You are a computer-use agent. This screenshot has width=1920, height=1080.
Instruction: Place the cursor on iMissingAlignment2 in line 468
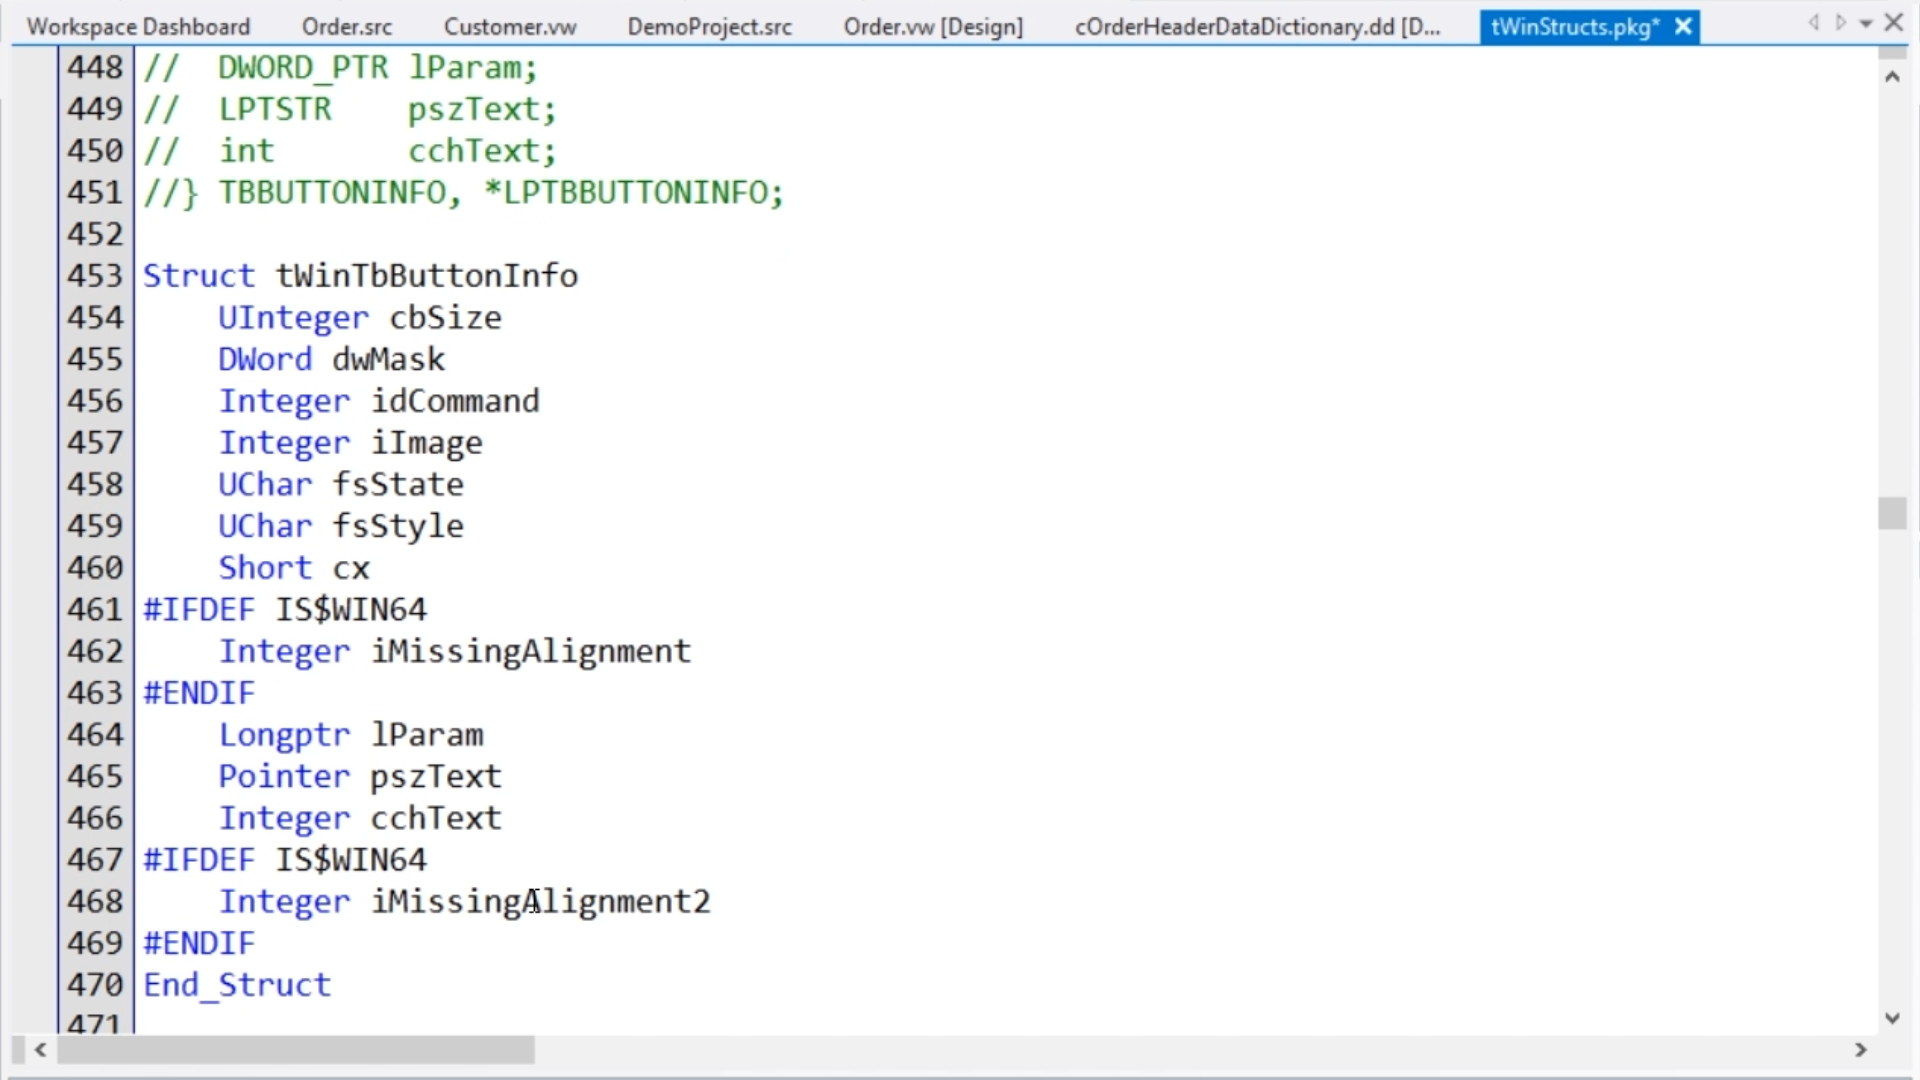[x=540, y=902]
